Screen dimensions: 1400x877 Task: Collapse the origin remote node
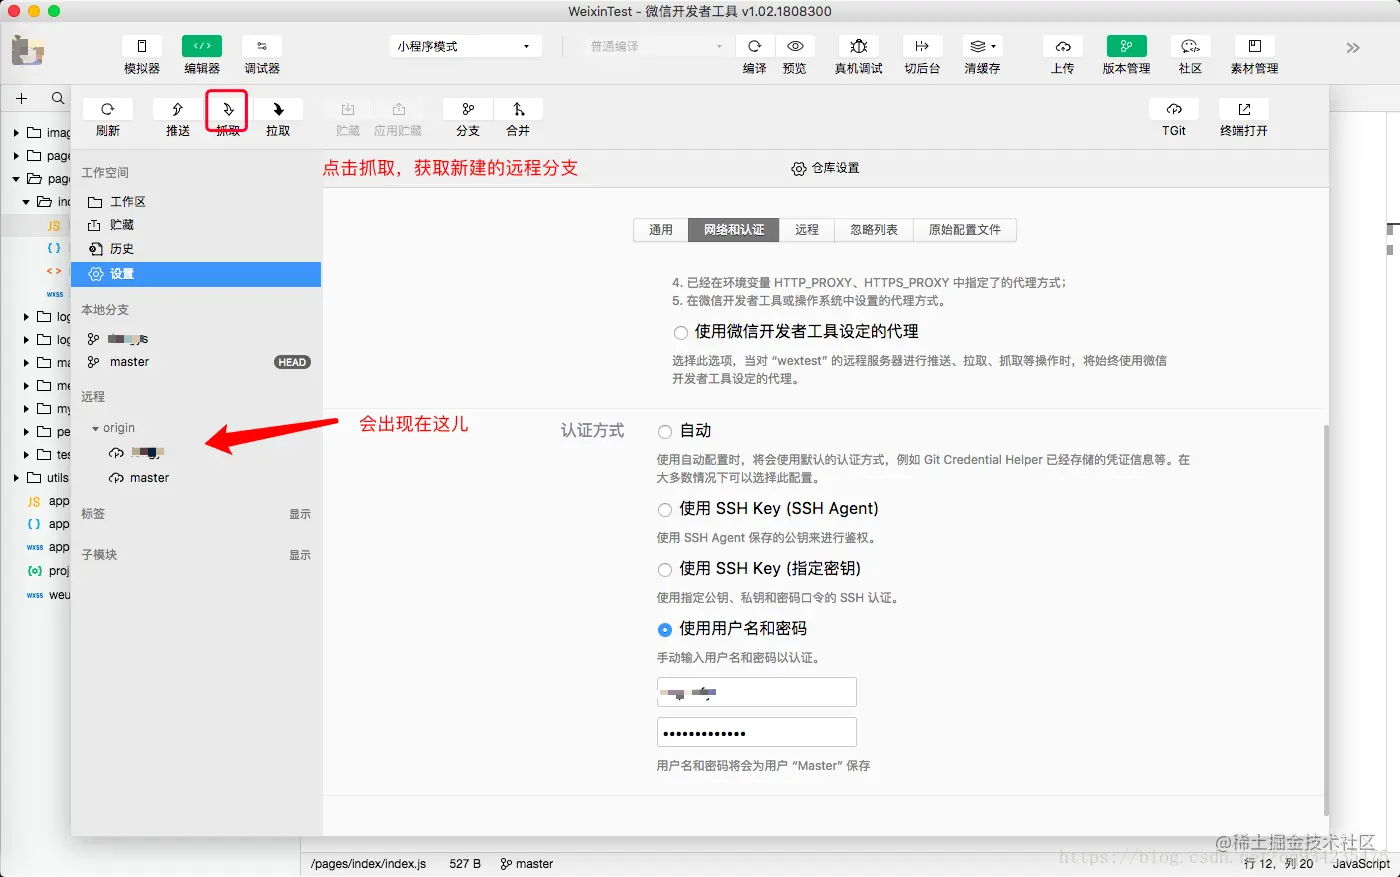[x=96, y=428]
